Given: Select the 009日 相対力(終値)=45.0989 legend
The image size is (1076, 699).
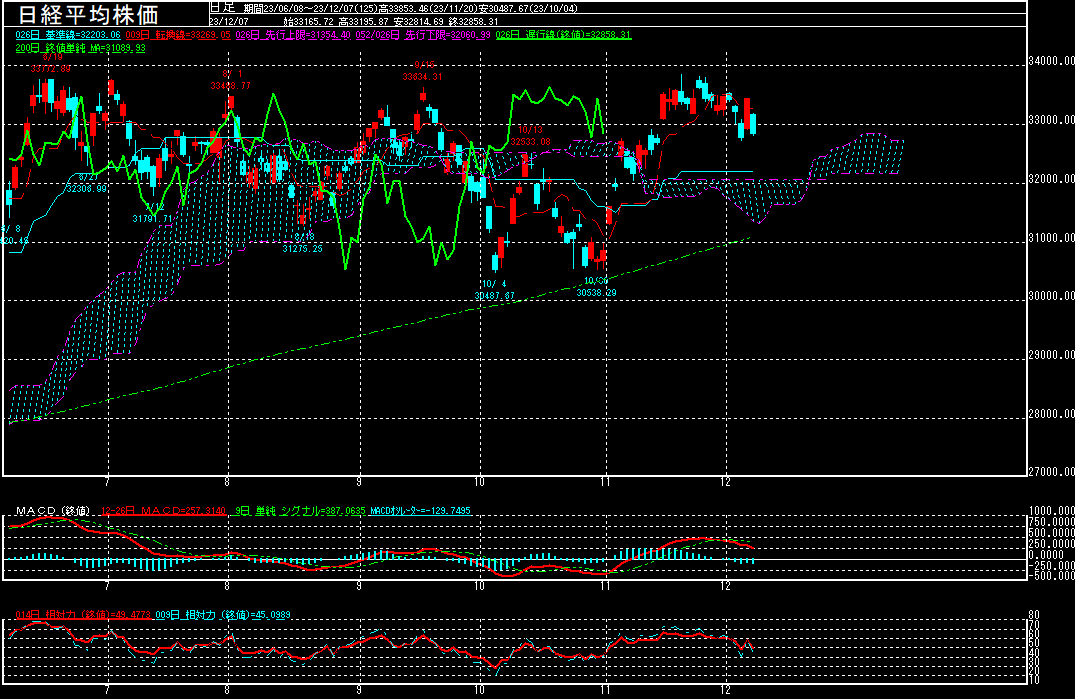Looking at the screenshot, I should 223,615.
